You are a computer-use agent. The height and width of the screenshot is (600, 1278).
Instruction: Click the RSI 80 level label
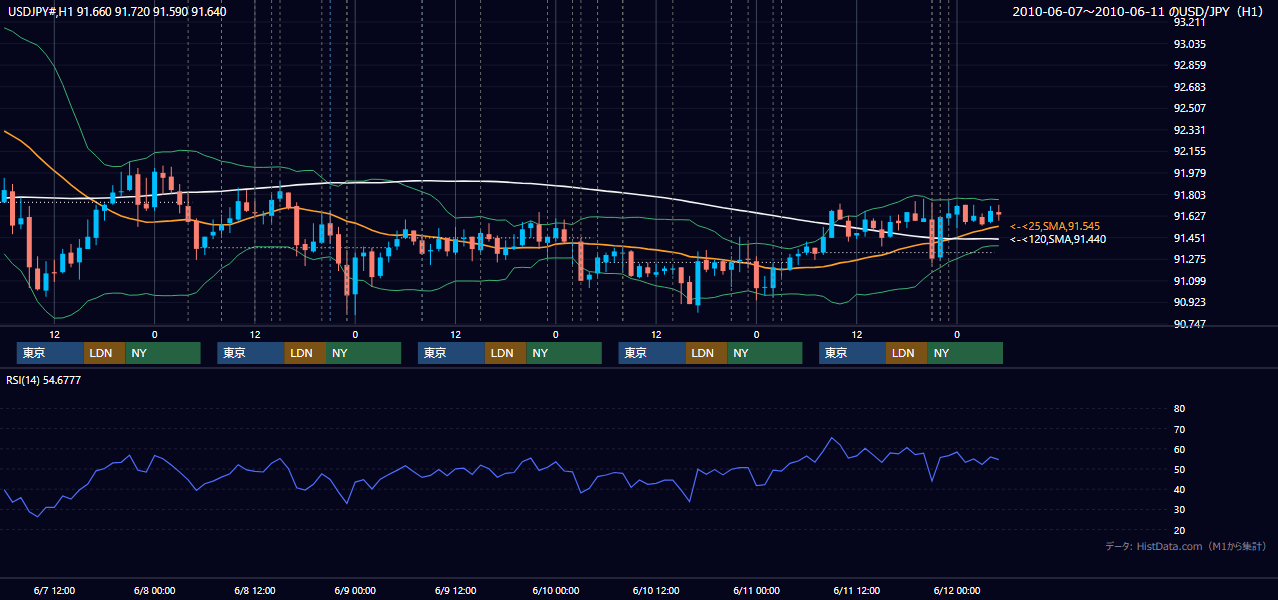point(1179,409)
